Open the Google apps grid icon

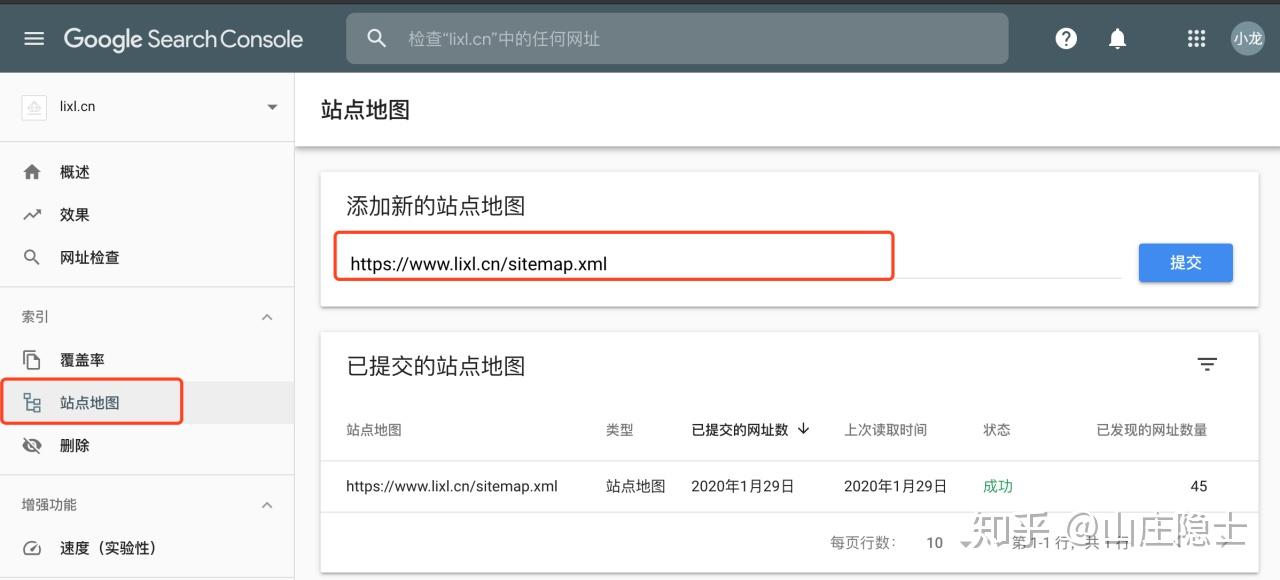coord(1196,38)
